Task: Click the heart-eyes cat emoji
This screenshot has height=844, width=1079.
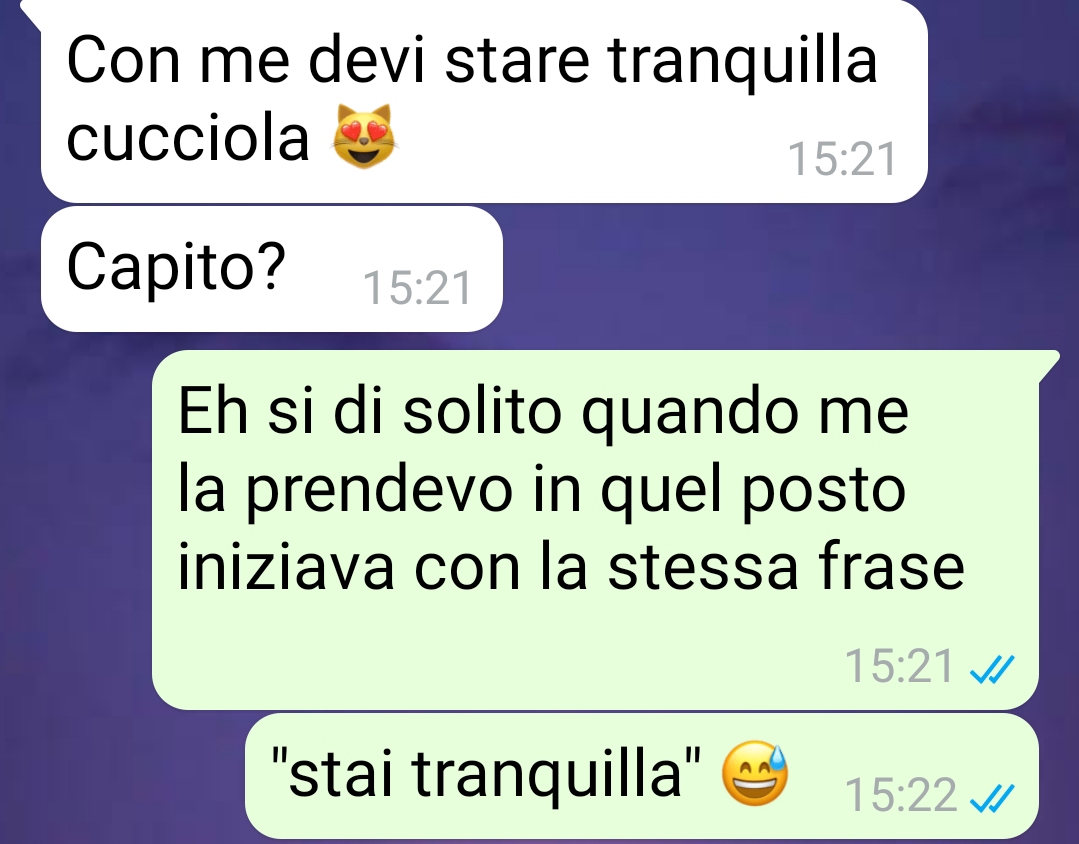Action: coord(365,137)
